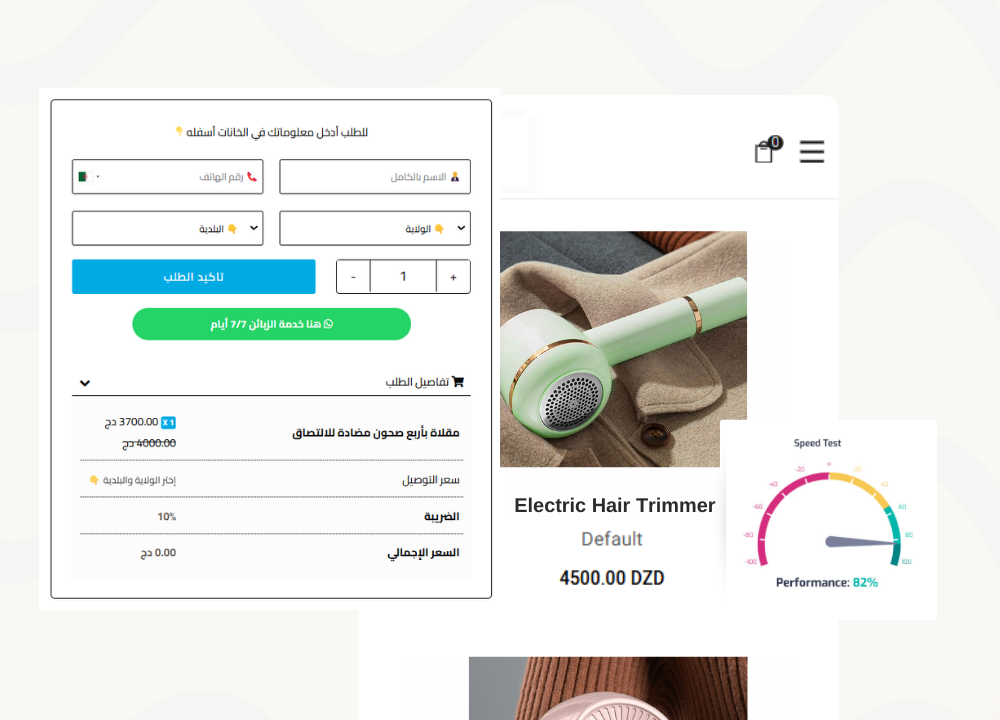
Task: Click the green hair trimmer product image
Action: (x=623, y=349)
